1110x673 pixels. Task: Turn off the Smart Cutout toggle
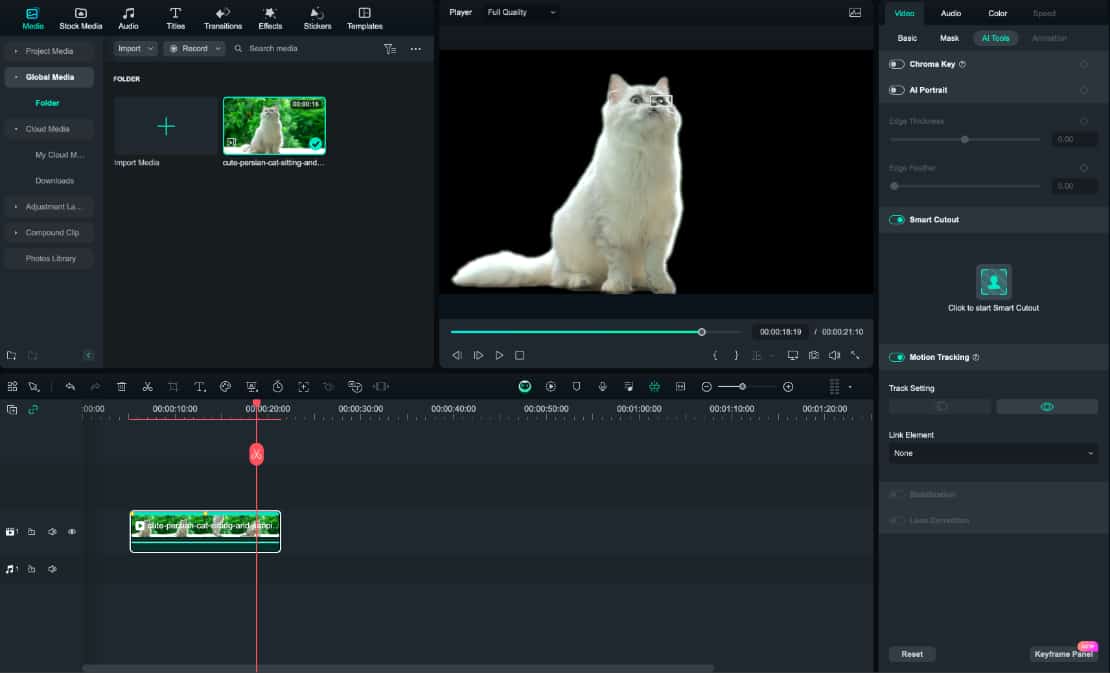(x=897, y=219)
